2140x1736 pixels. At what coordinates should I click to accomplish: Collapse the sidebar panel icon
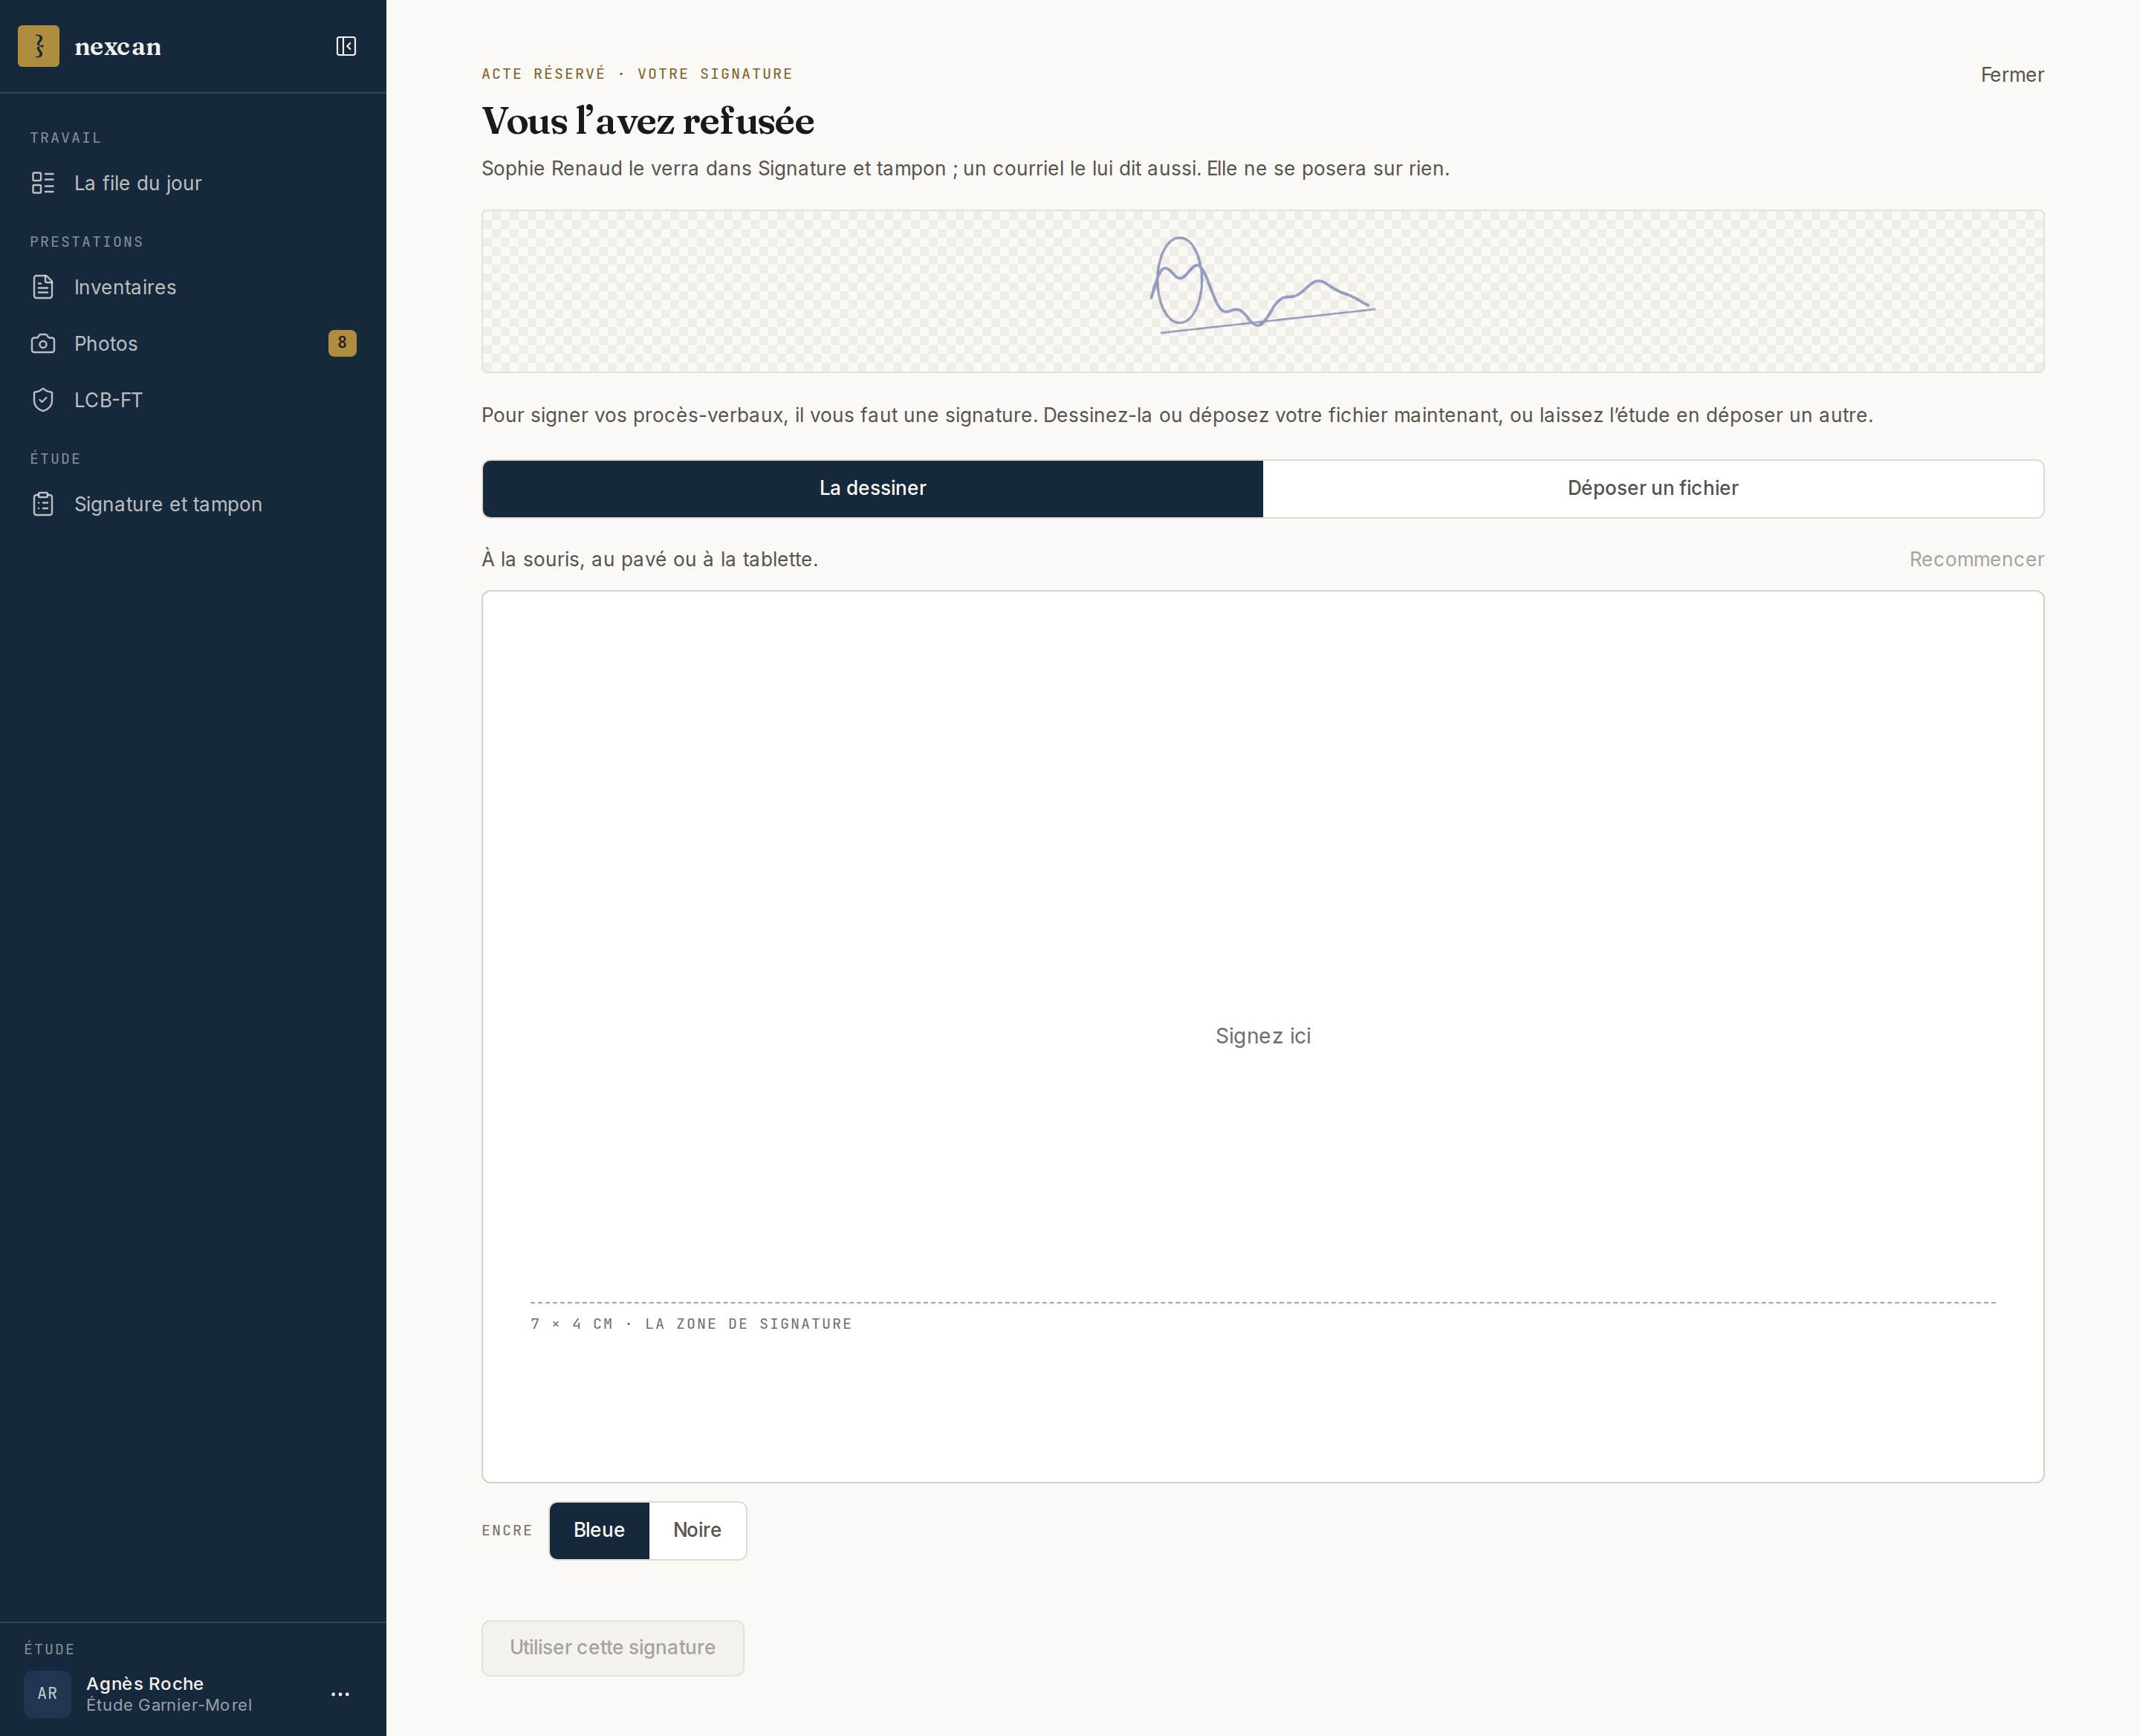tap(346, 46)
